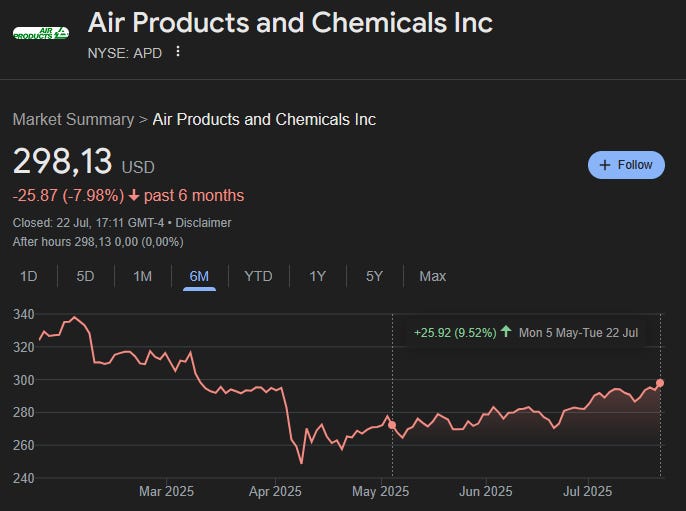Open the three-dot options menu beside NYSE: APD

pos(178,52)
